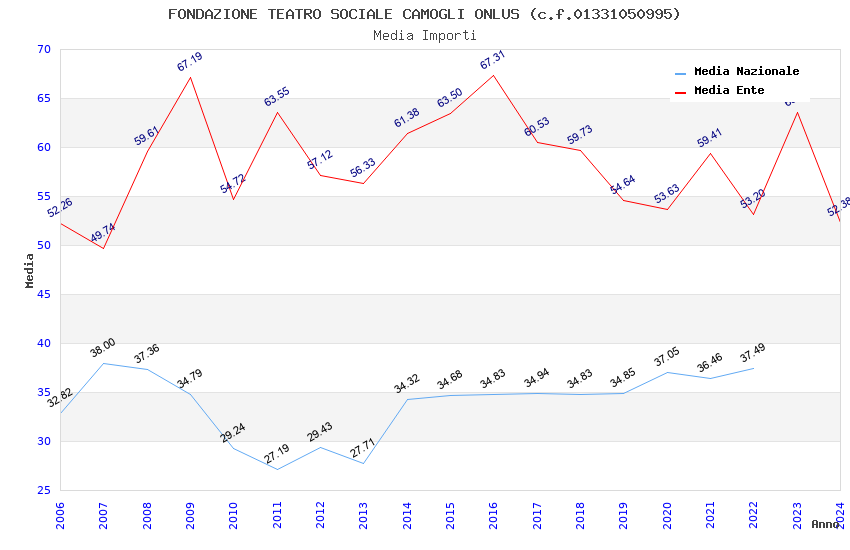Click the 61.38 data label
The height and width of the screenshot is (550, 850).
pyautogui.click(x=407, y=118)
